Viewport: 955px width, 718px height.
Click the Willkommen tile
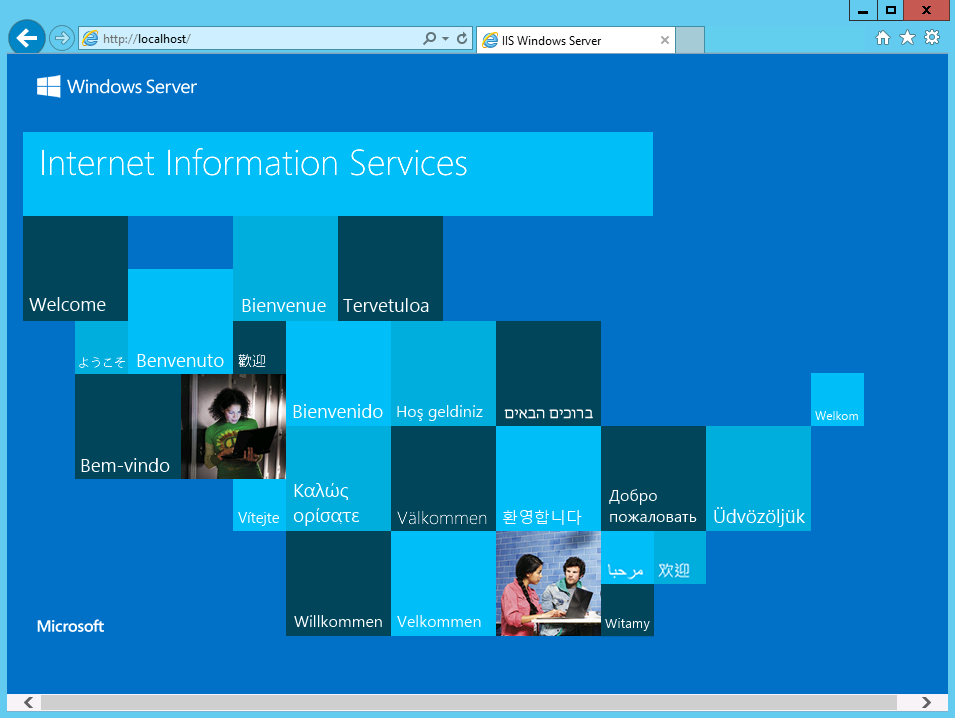click(x=338, y=584)
